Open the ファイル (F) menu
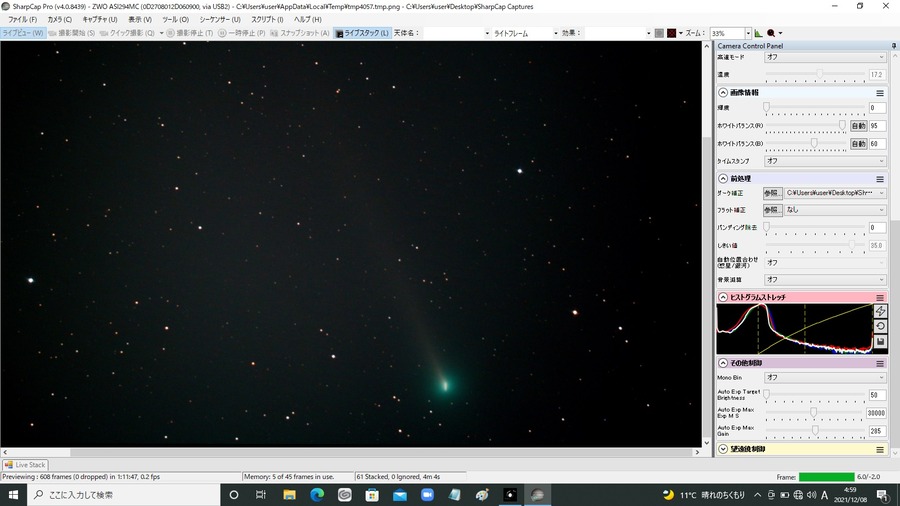The image size is (900, 506). pyautogui.click(x=22, y=20)
